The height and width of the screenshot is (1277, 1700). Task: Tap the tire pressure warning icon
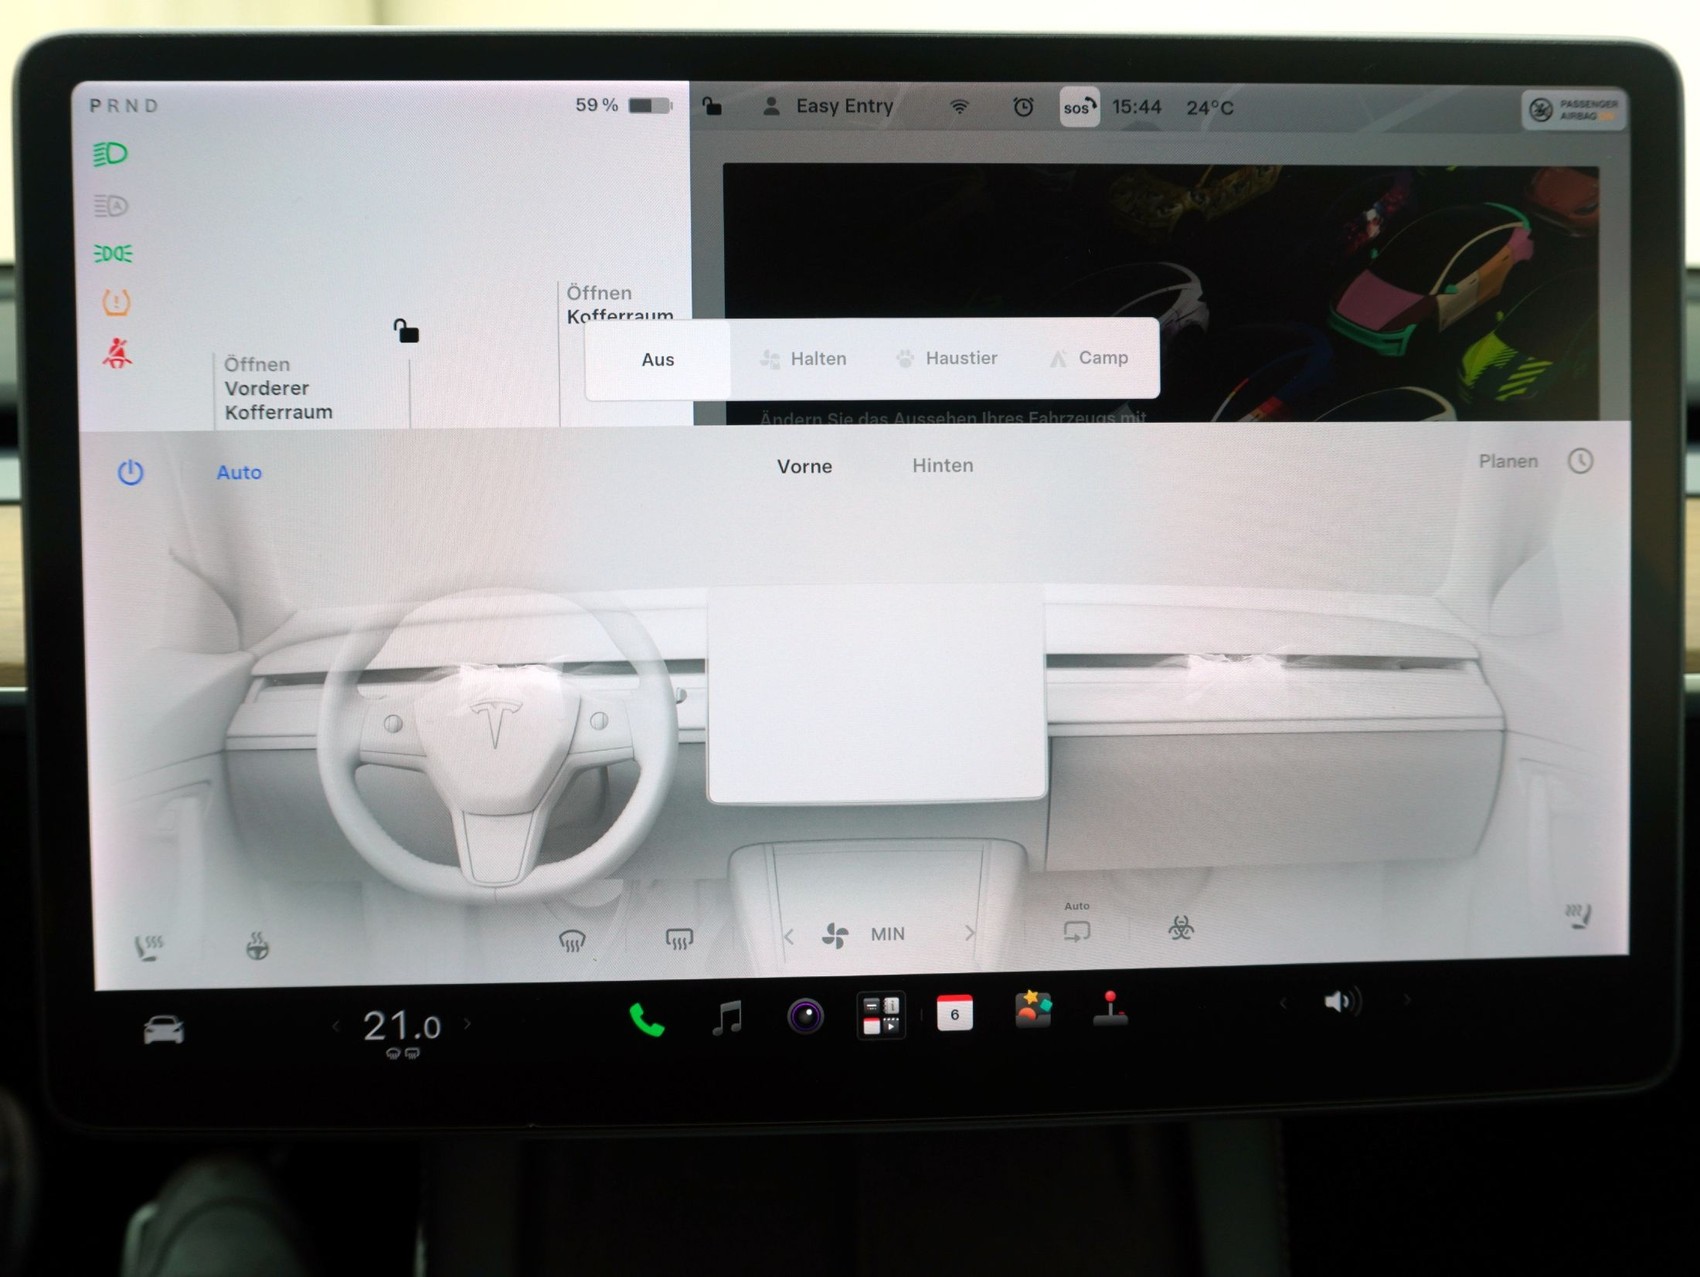pyautogui.click(x=116, y=302)
